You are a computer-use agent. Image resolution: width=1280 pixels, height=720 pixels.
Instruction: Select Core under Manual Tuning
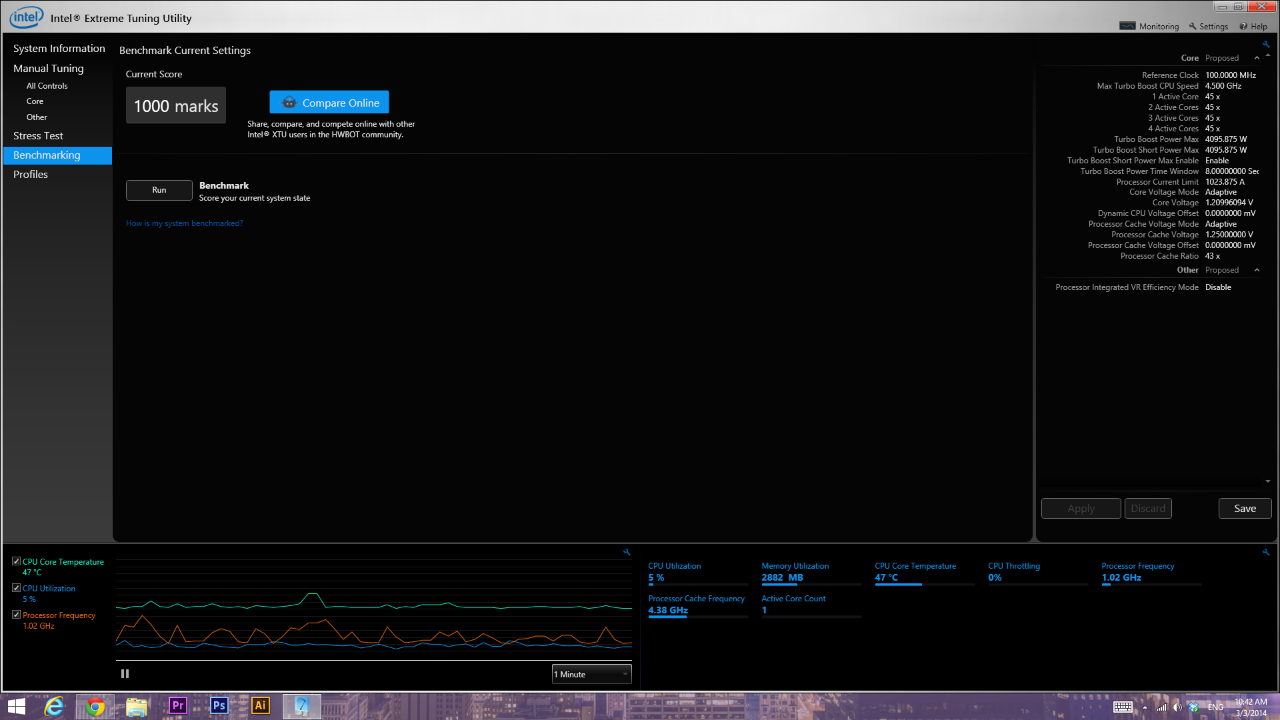(35, 101)
